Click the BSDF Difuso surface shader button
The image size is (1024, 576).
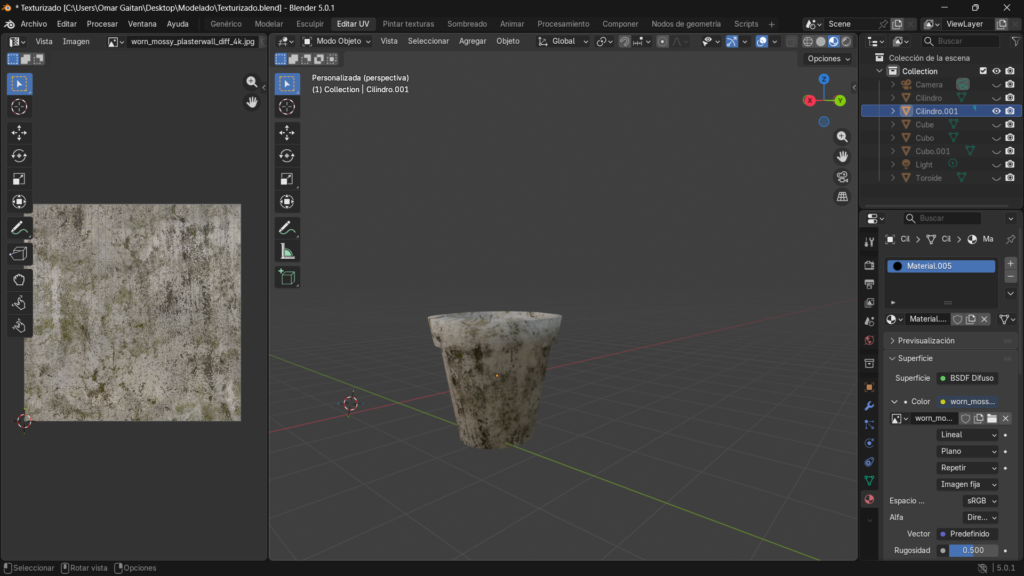[x=965, y=378]
